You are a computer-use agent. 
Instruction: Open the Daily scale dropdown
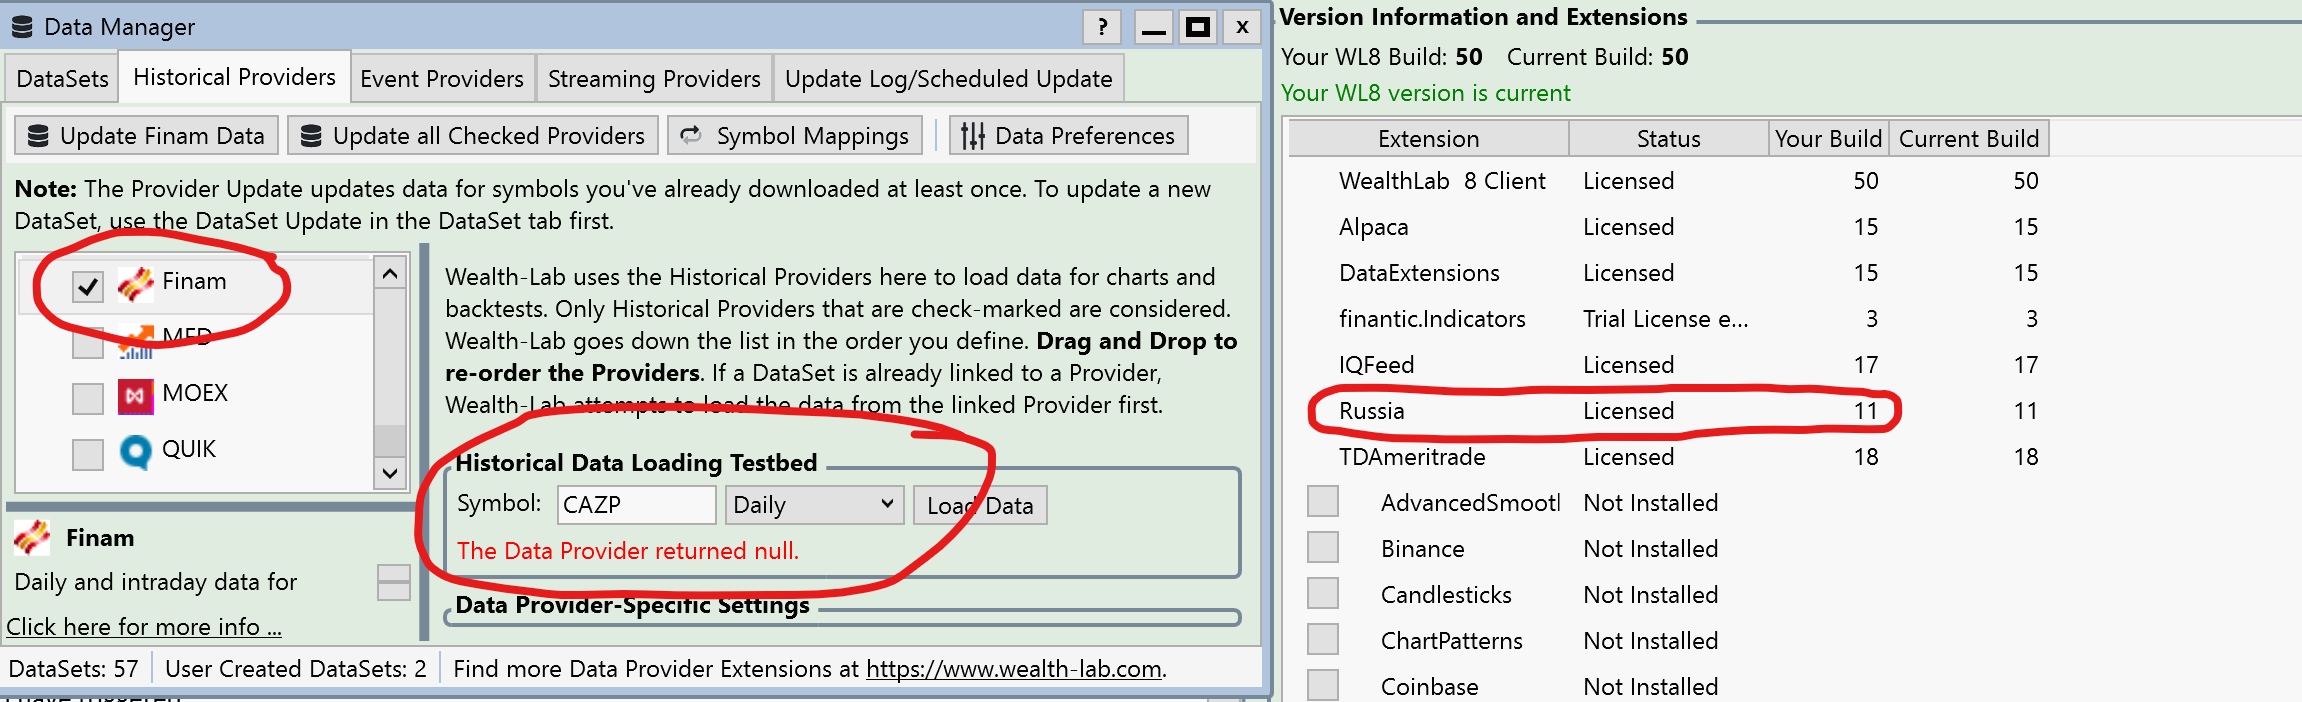tap(814, 505)
